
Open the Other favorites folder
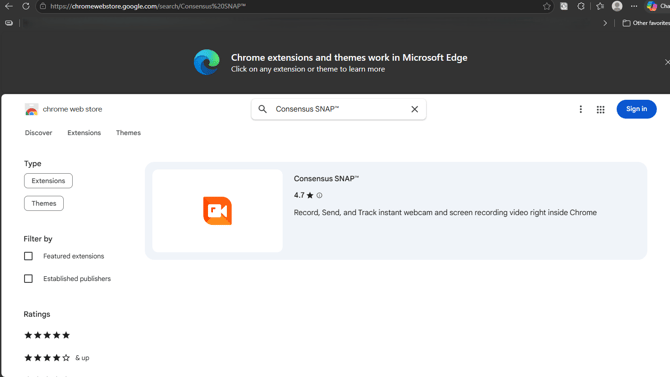tap(646, 23)
